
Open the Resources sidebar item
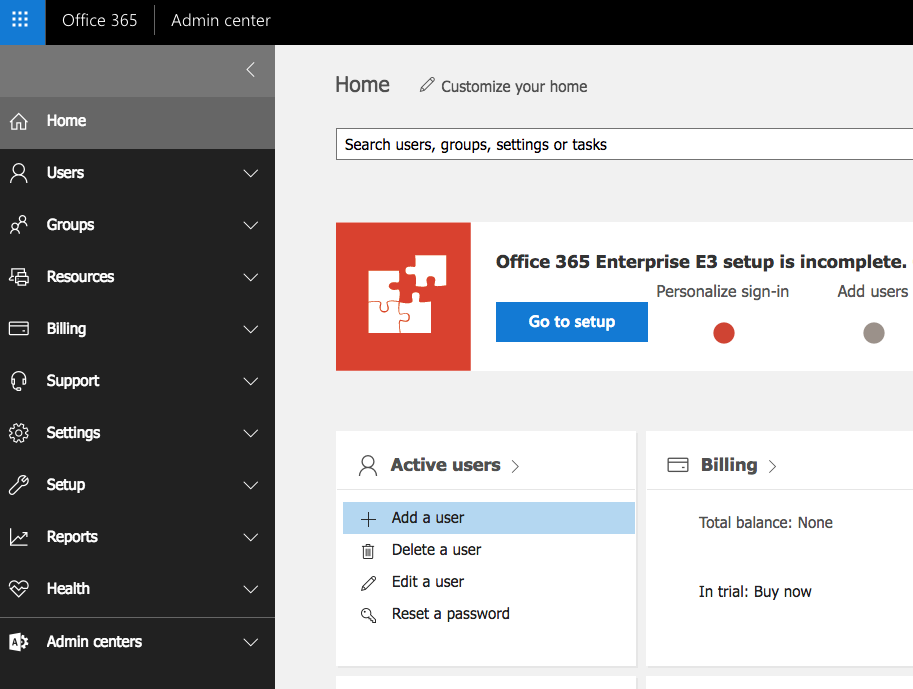(137, 277)
